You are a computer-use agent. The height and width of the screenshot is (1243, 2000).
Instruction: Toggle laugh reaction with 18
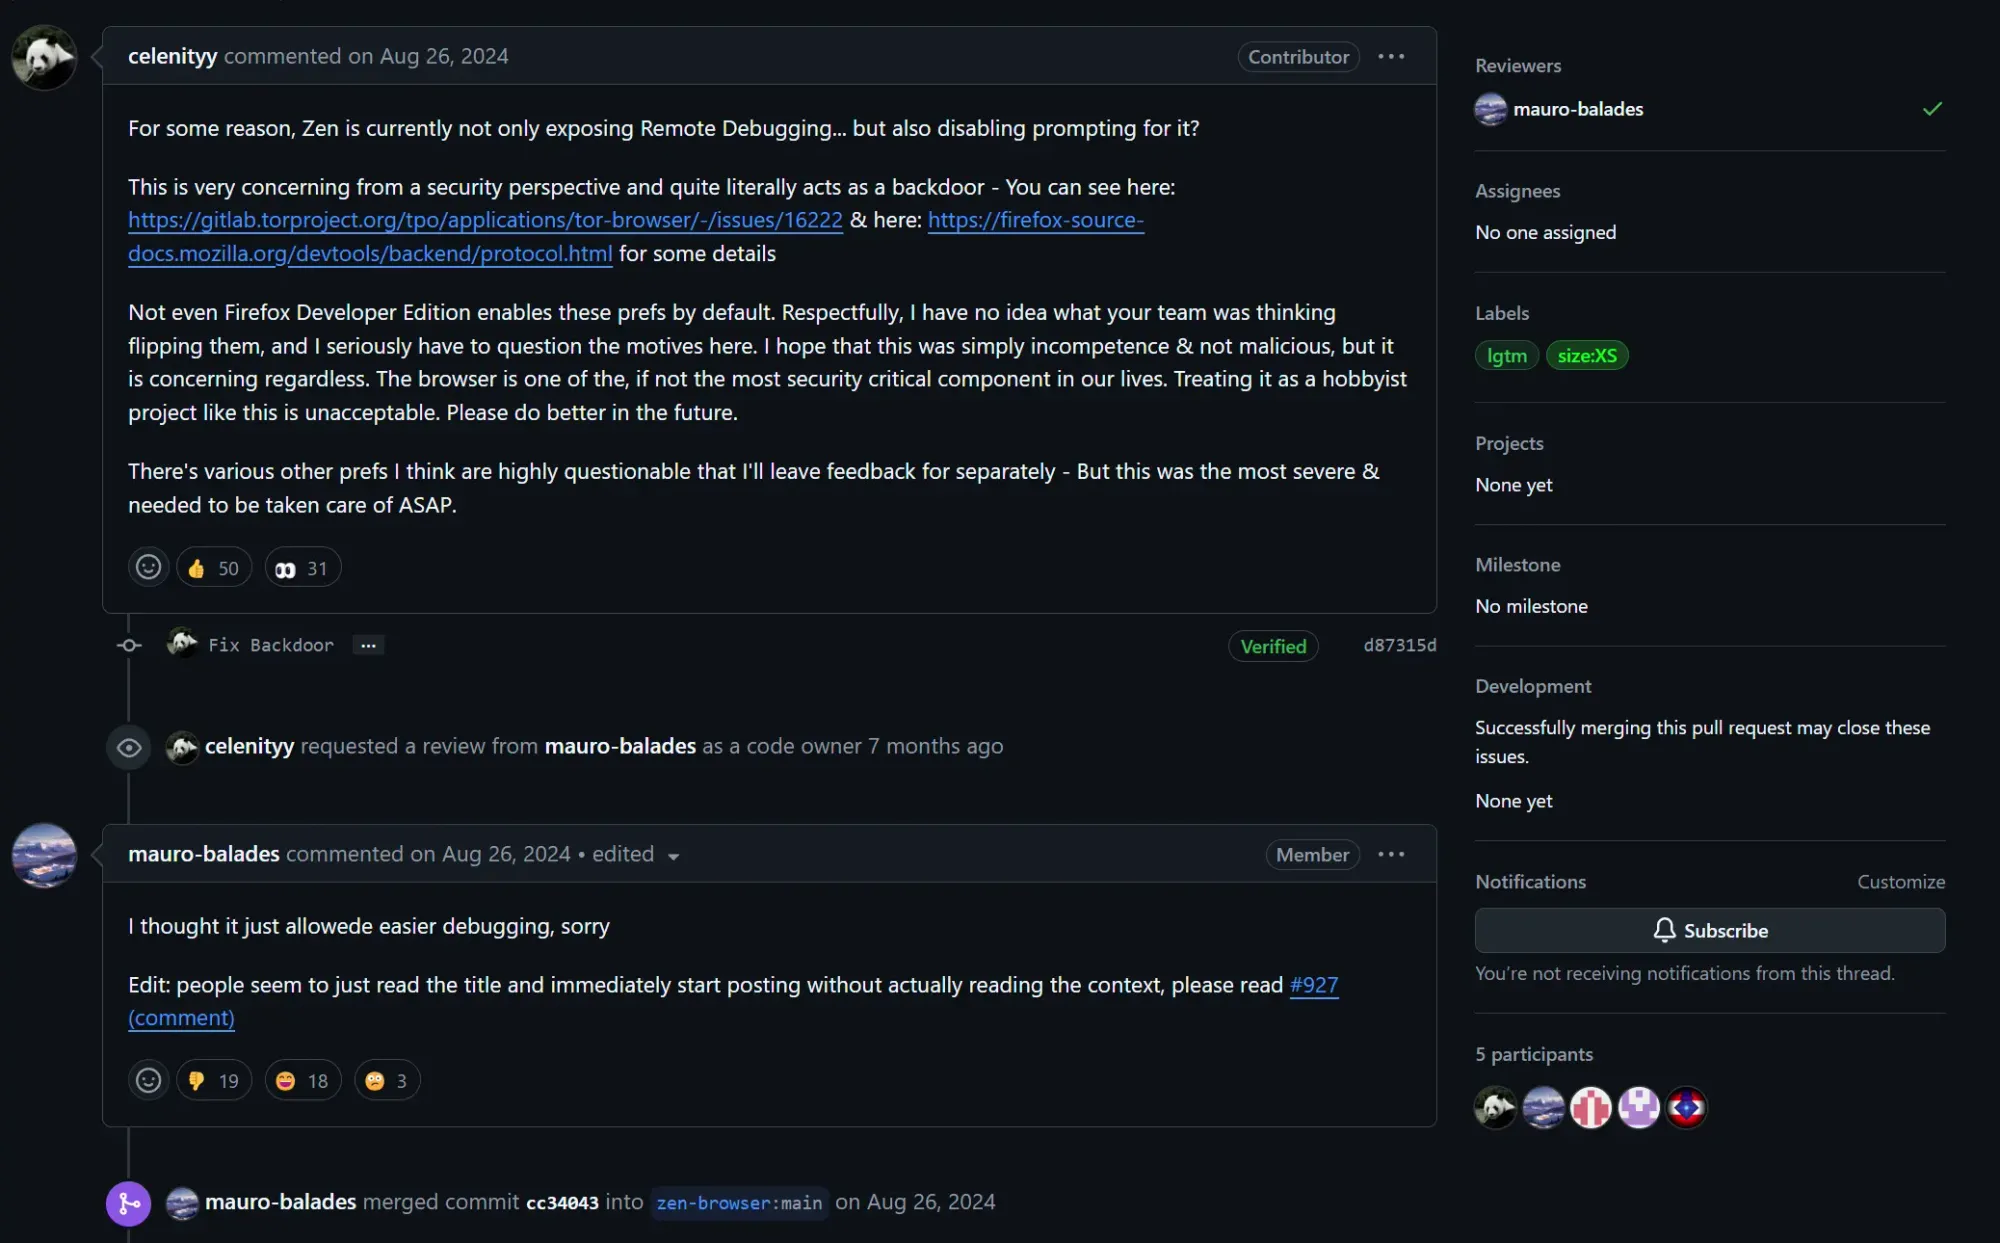303,1080
